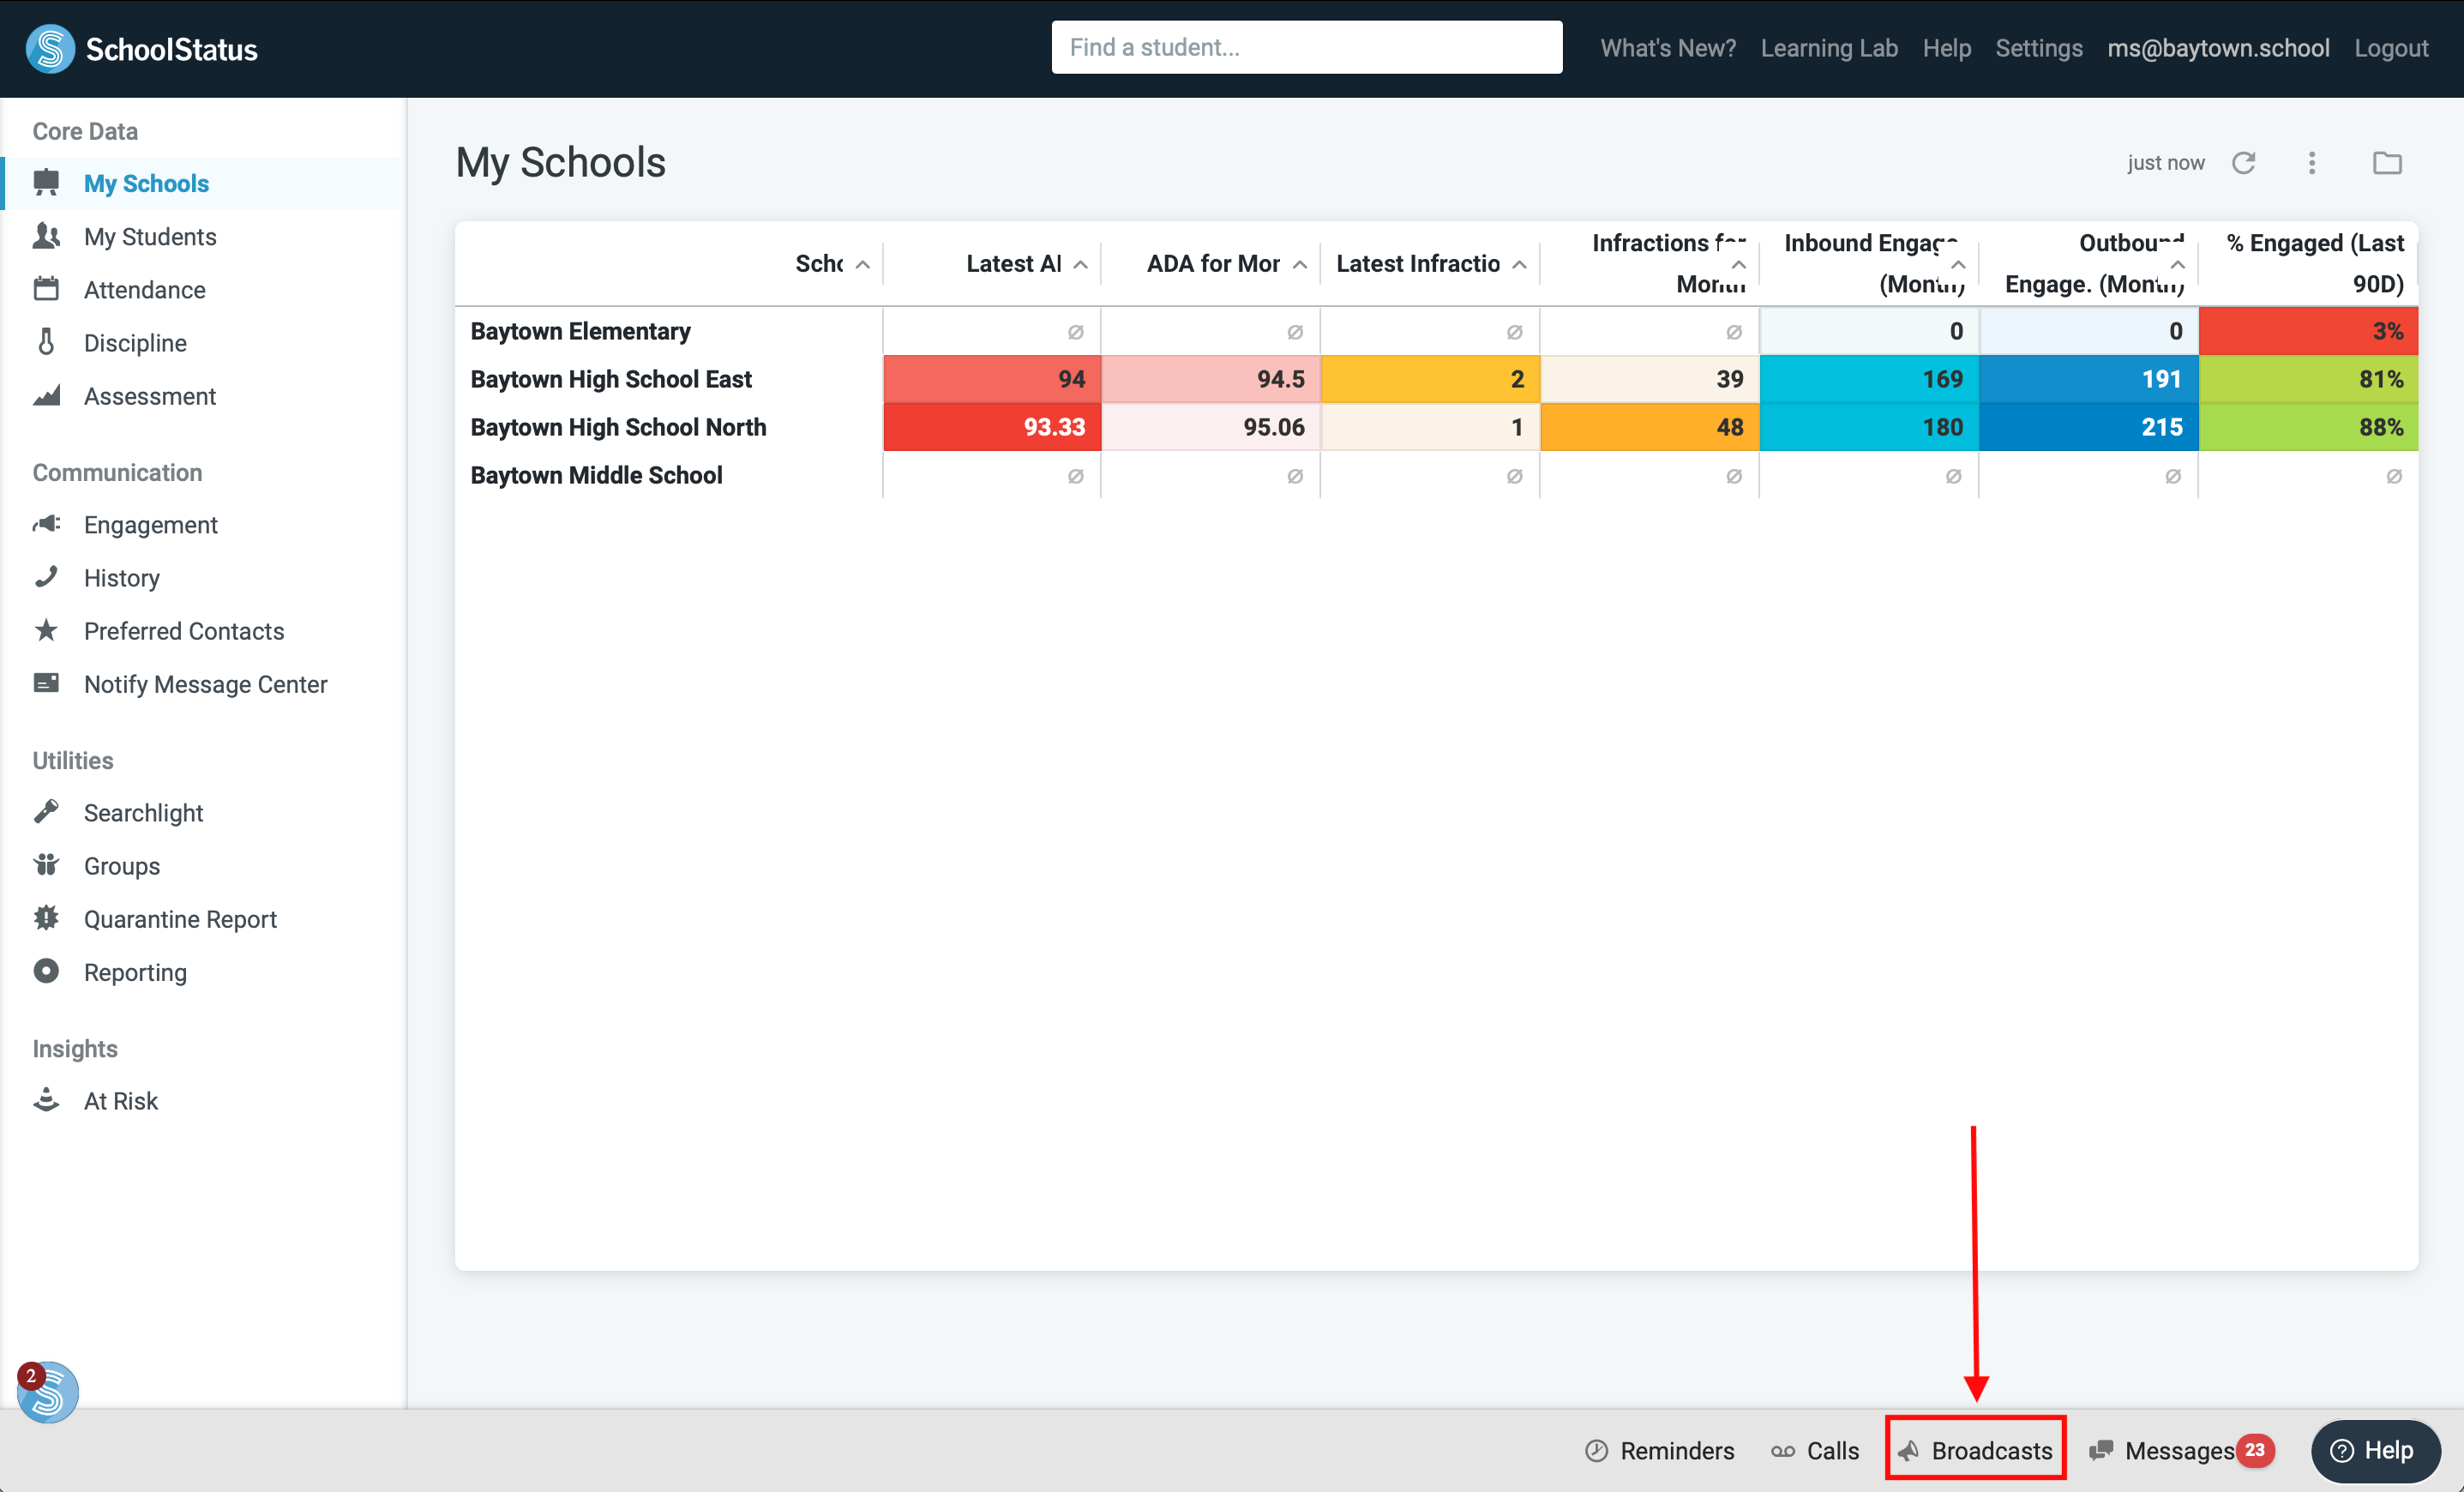Click the folder icon at top right

tap(2386, 163)
